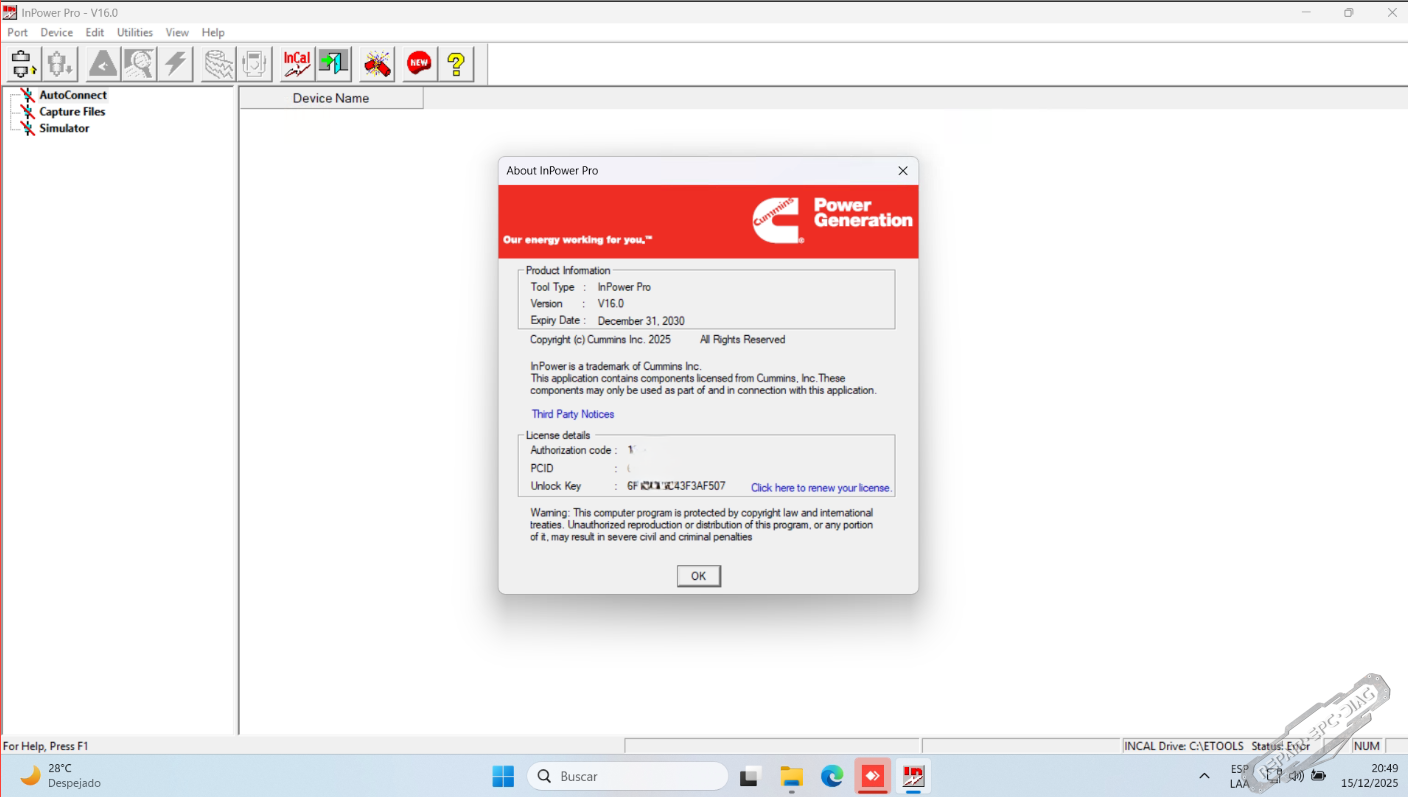Image resolution: width=1408 pixels, height=797 pixels.
Task: Click the grayed device download arrow icon
Action: click(60, 64)
